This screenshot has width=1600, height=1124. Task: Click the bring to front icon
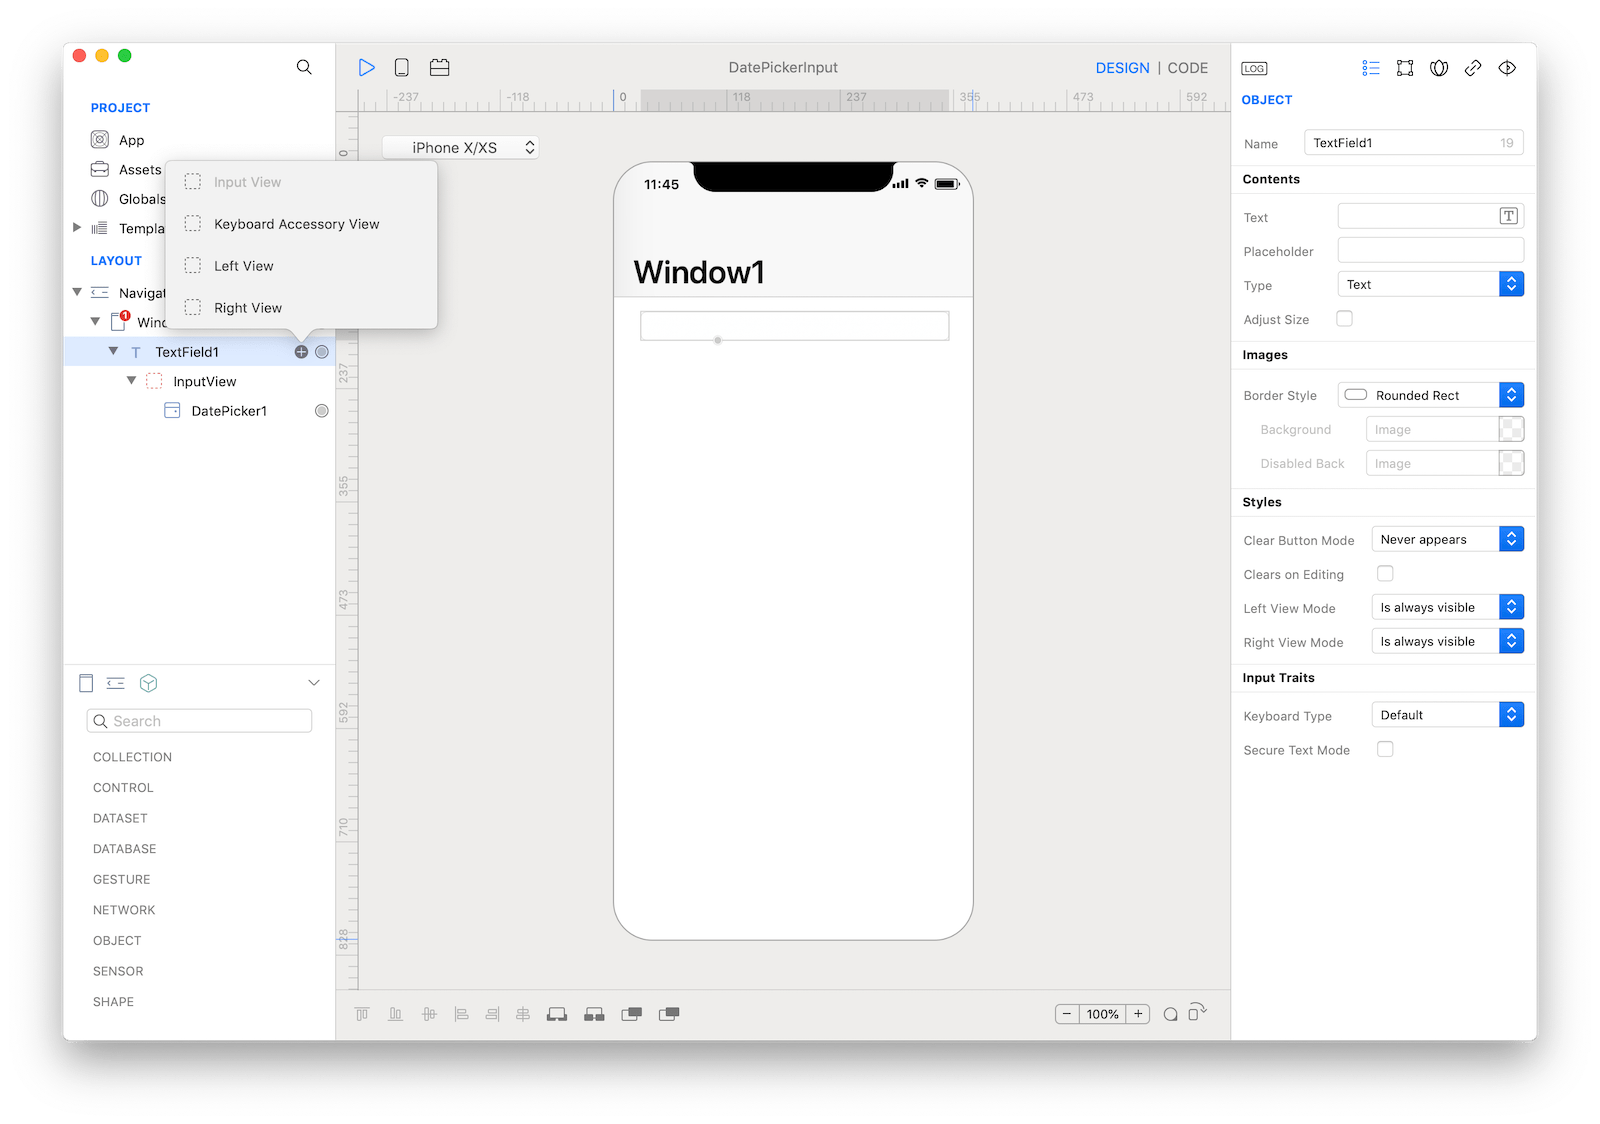[x=632, y=1014]
